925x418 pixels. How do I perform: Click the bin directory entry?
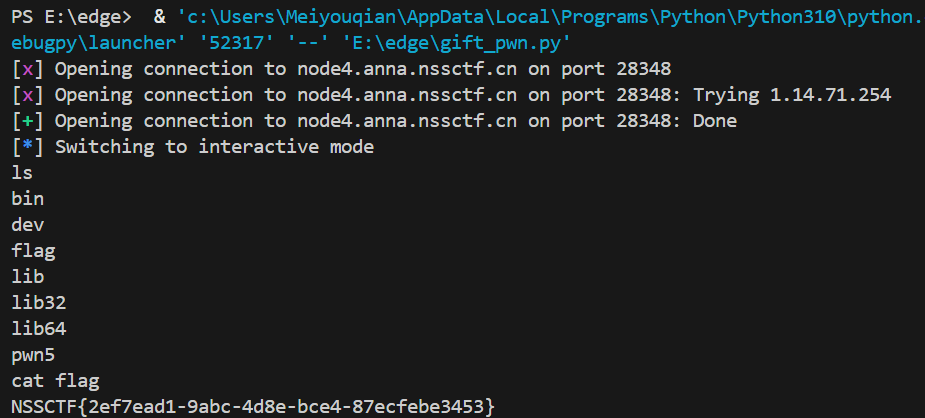tap(28, 199)
